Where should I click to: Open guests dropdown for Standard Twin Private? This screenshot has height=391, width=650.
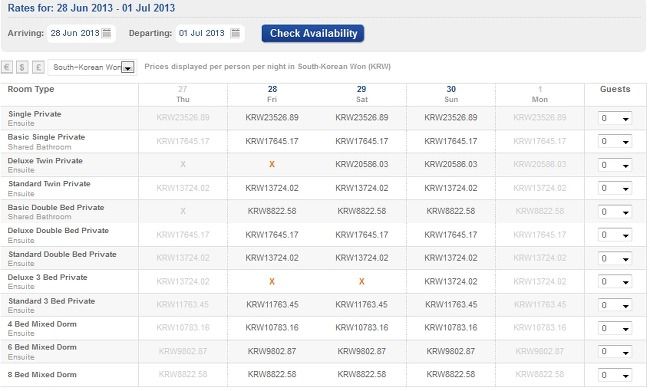(615, 188)
